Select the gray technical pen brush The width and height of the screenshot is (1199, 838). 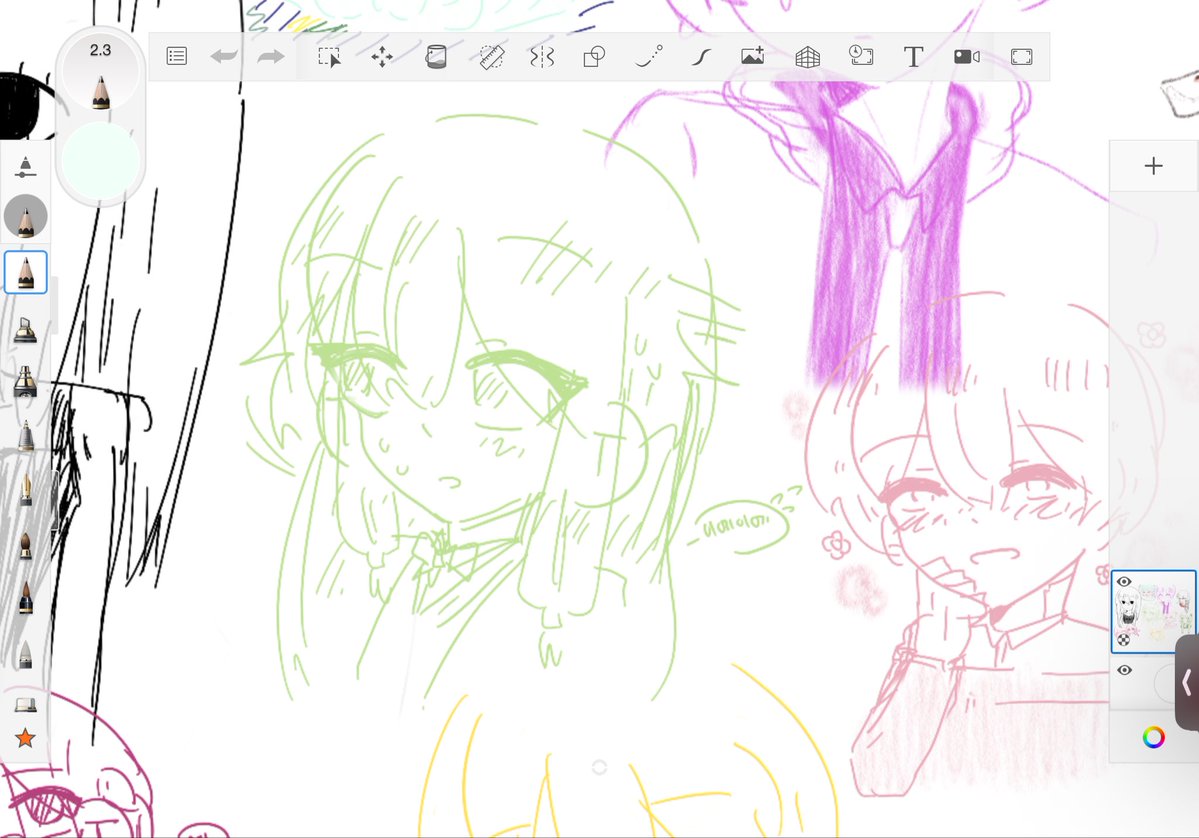(x=25, y=434)
